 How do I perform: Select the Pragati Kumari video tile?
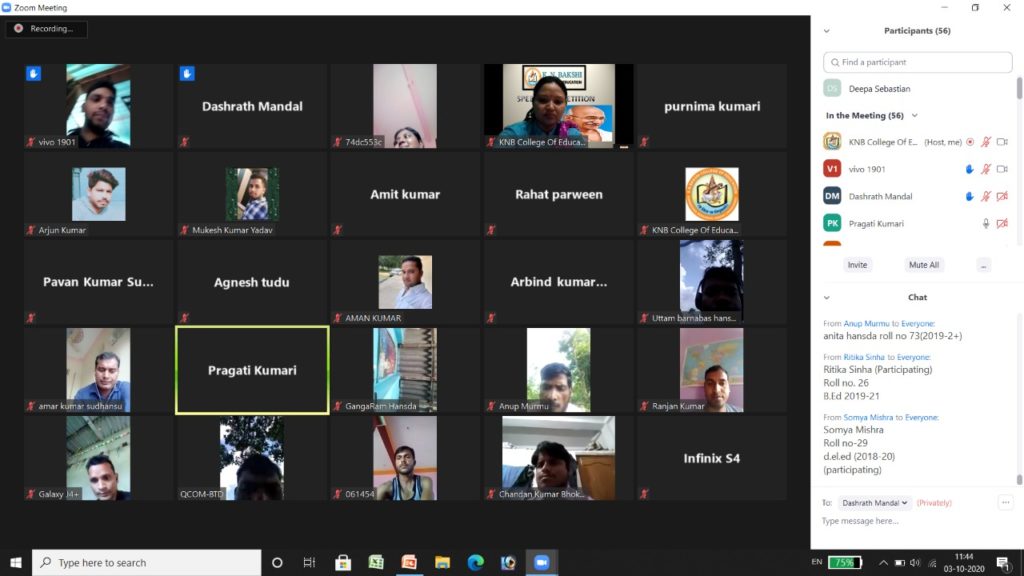click(x=252, y=370)
